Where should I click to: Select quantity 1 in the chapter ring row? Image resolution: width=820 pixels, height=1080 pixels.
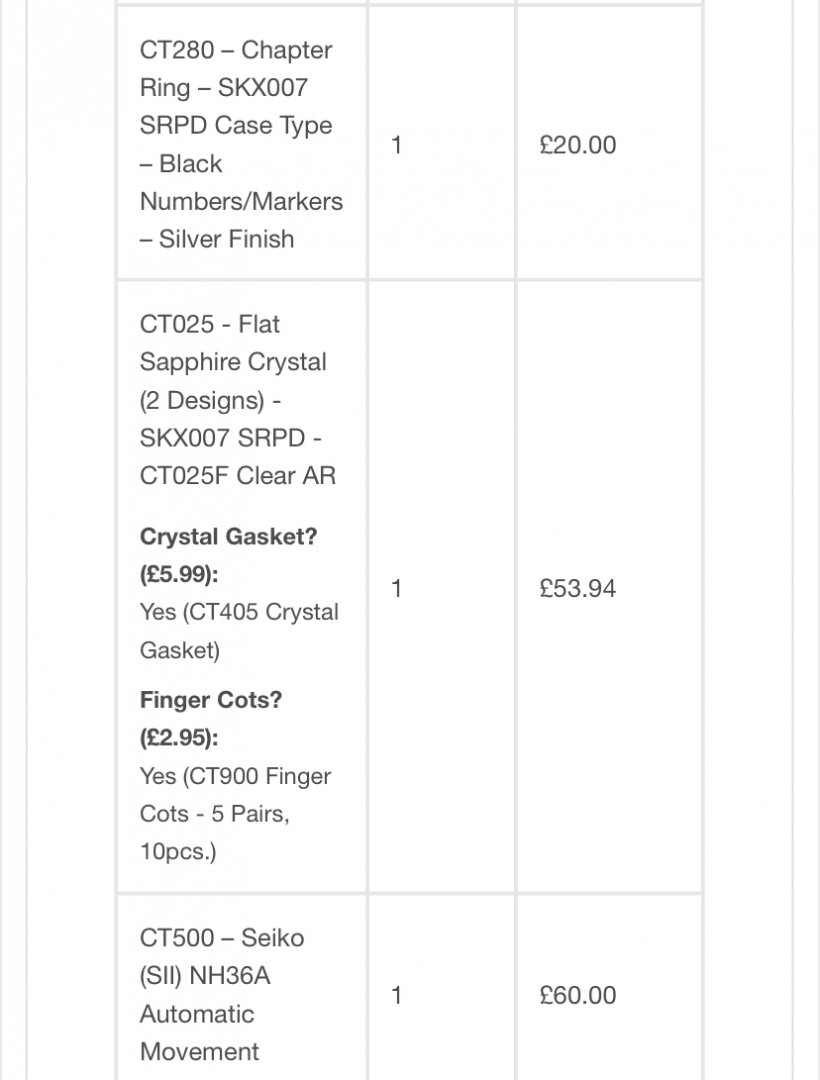(x=396, y=145)
